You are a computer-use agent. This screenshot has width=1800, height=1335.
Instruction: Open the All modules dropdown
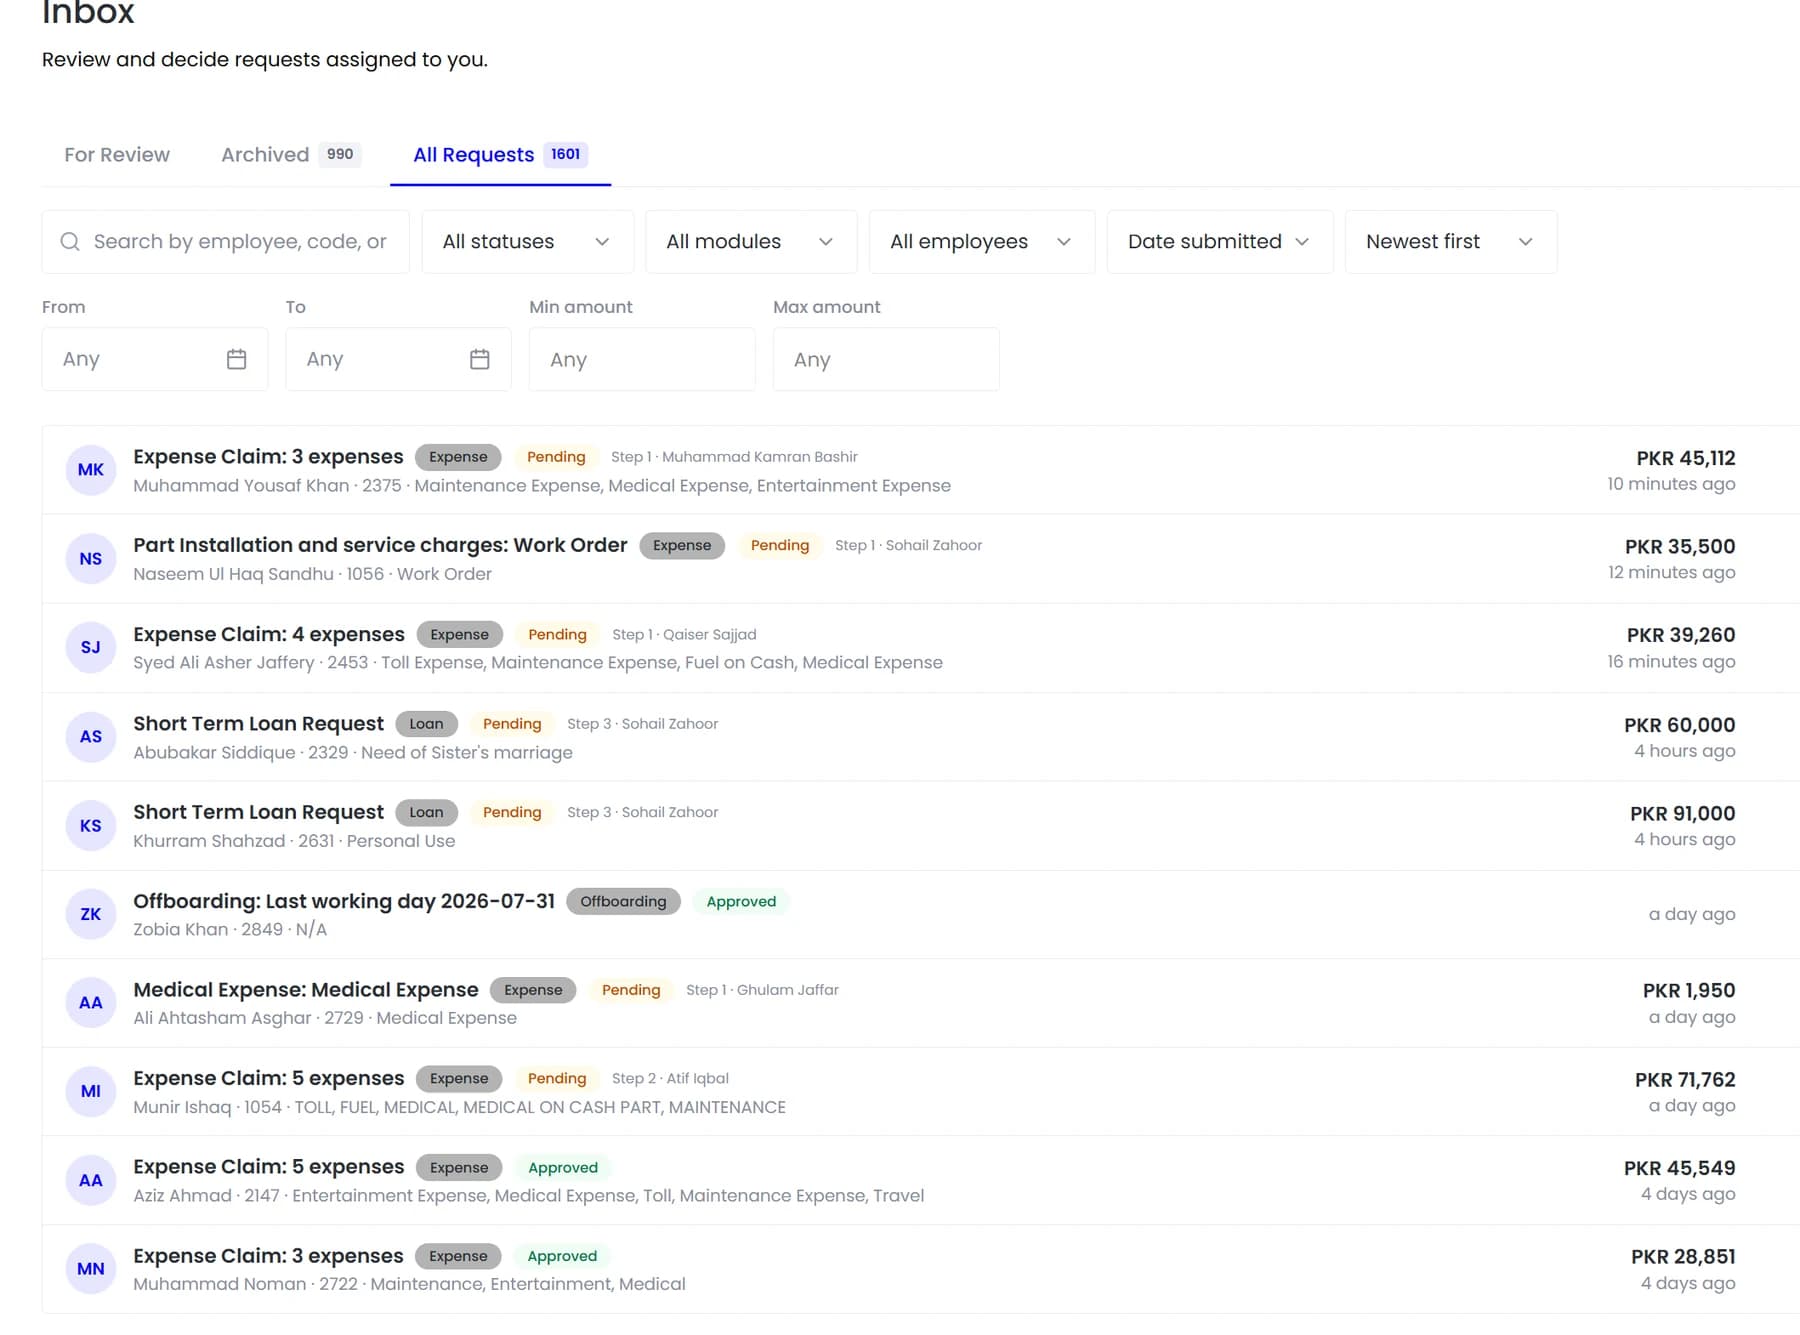751,242
